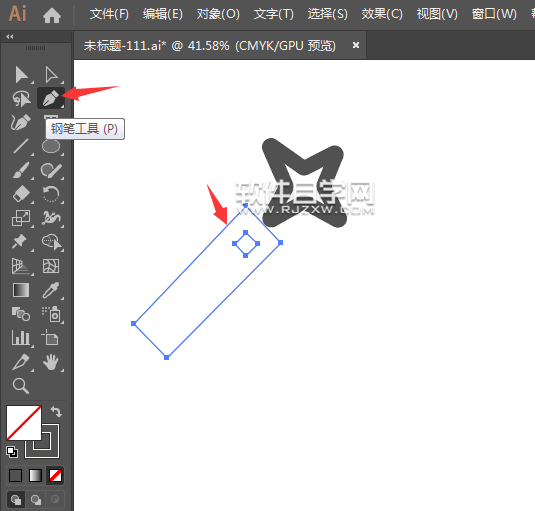Swap fill and stroke colors

pos(56,411)
